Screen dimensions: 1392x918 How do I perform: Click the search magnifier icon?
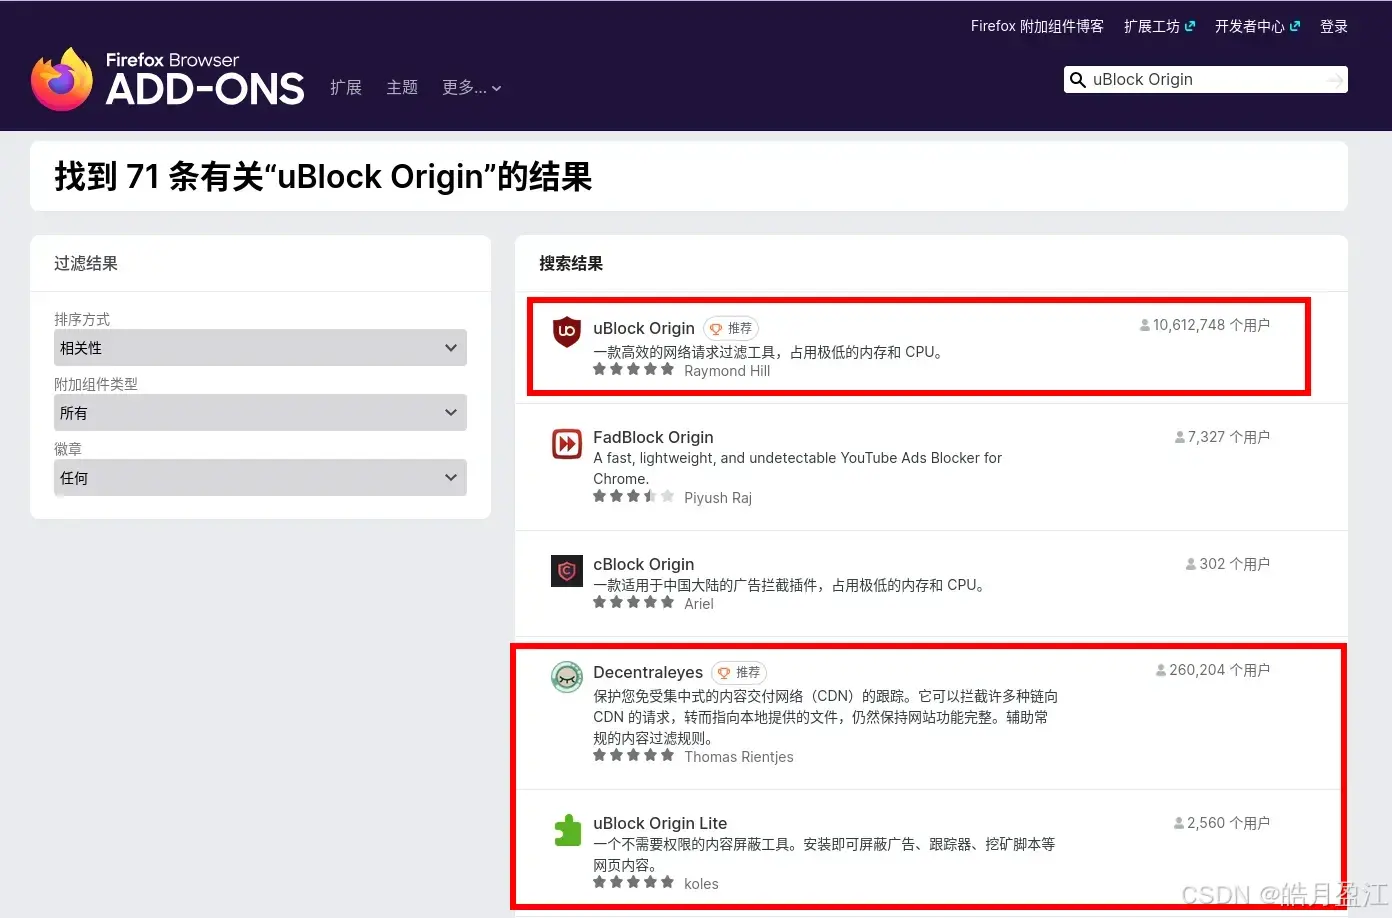pyautogui.click(x=1078, y=80)
